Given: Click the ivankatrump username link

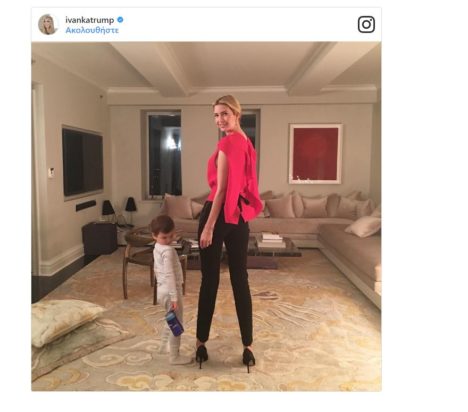Looking at the screenshot, I should pyautogui.click(x=90, y=20).
